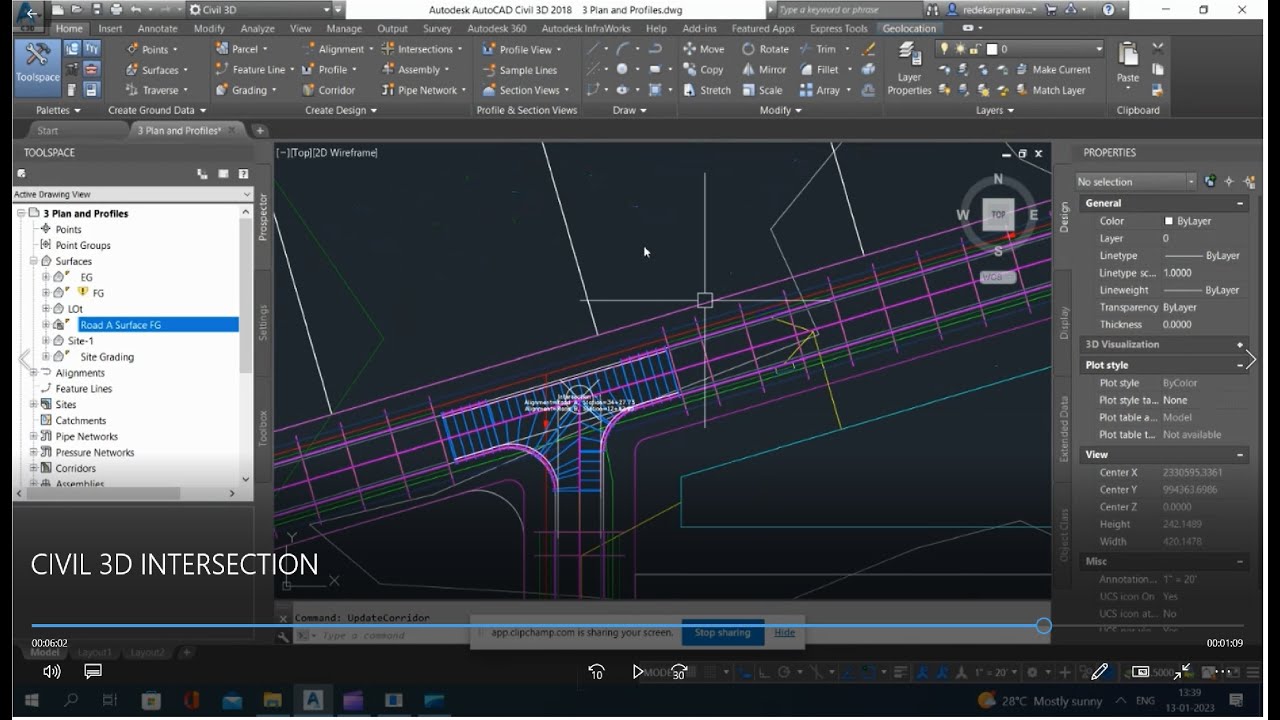
Task: Click the video progress slider handle
Action: pos(1043,626)
